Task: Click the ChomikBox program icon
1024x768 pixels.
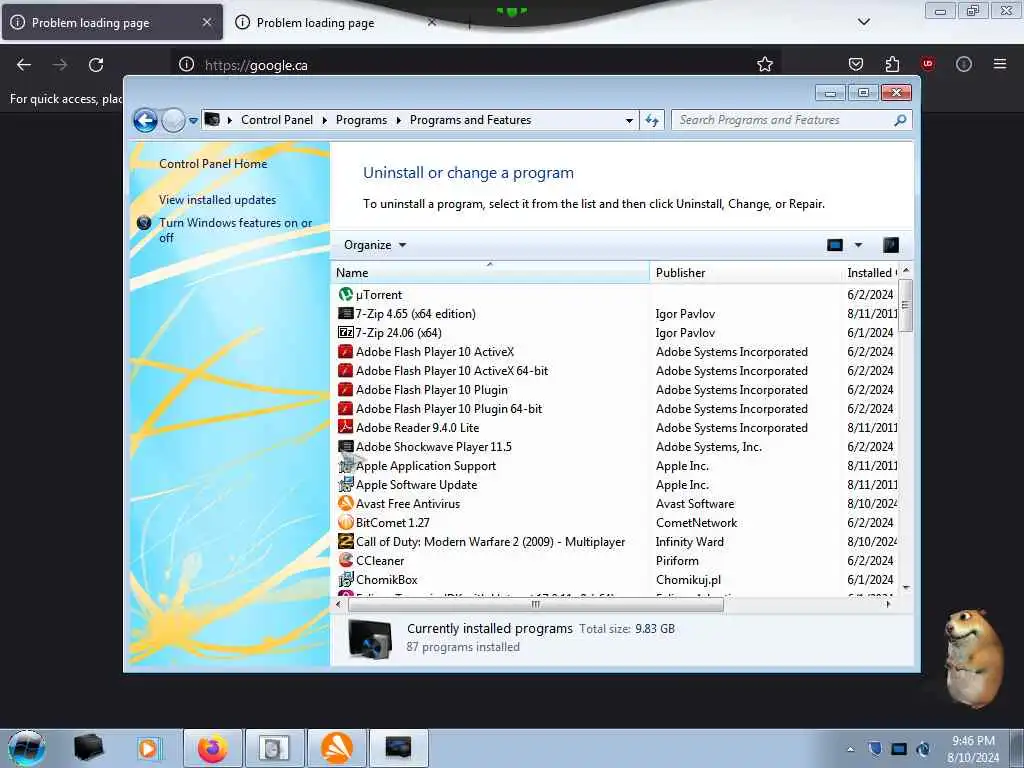Action: [x=345, y=579]
